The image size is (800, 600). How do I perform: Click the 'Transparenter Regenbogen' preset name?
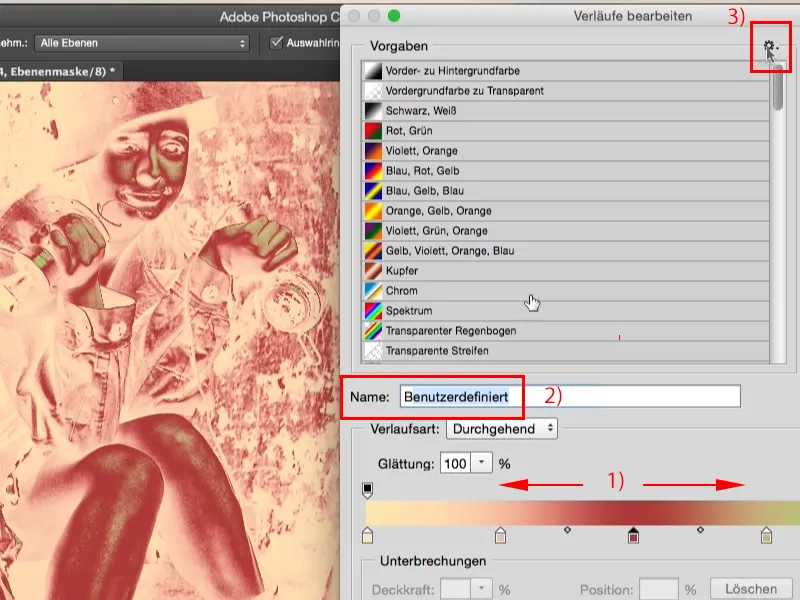(451, 331)
